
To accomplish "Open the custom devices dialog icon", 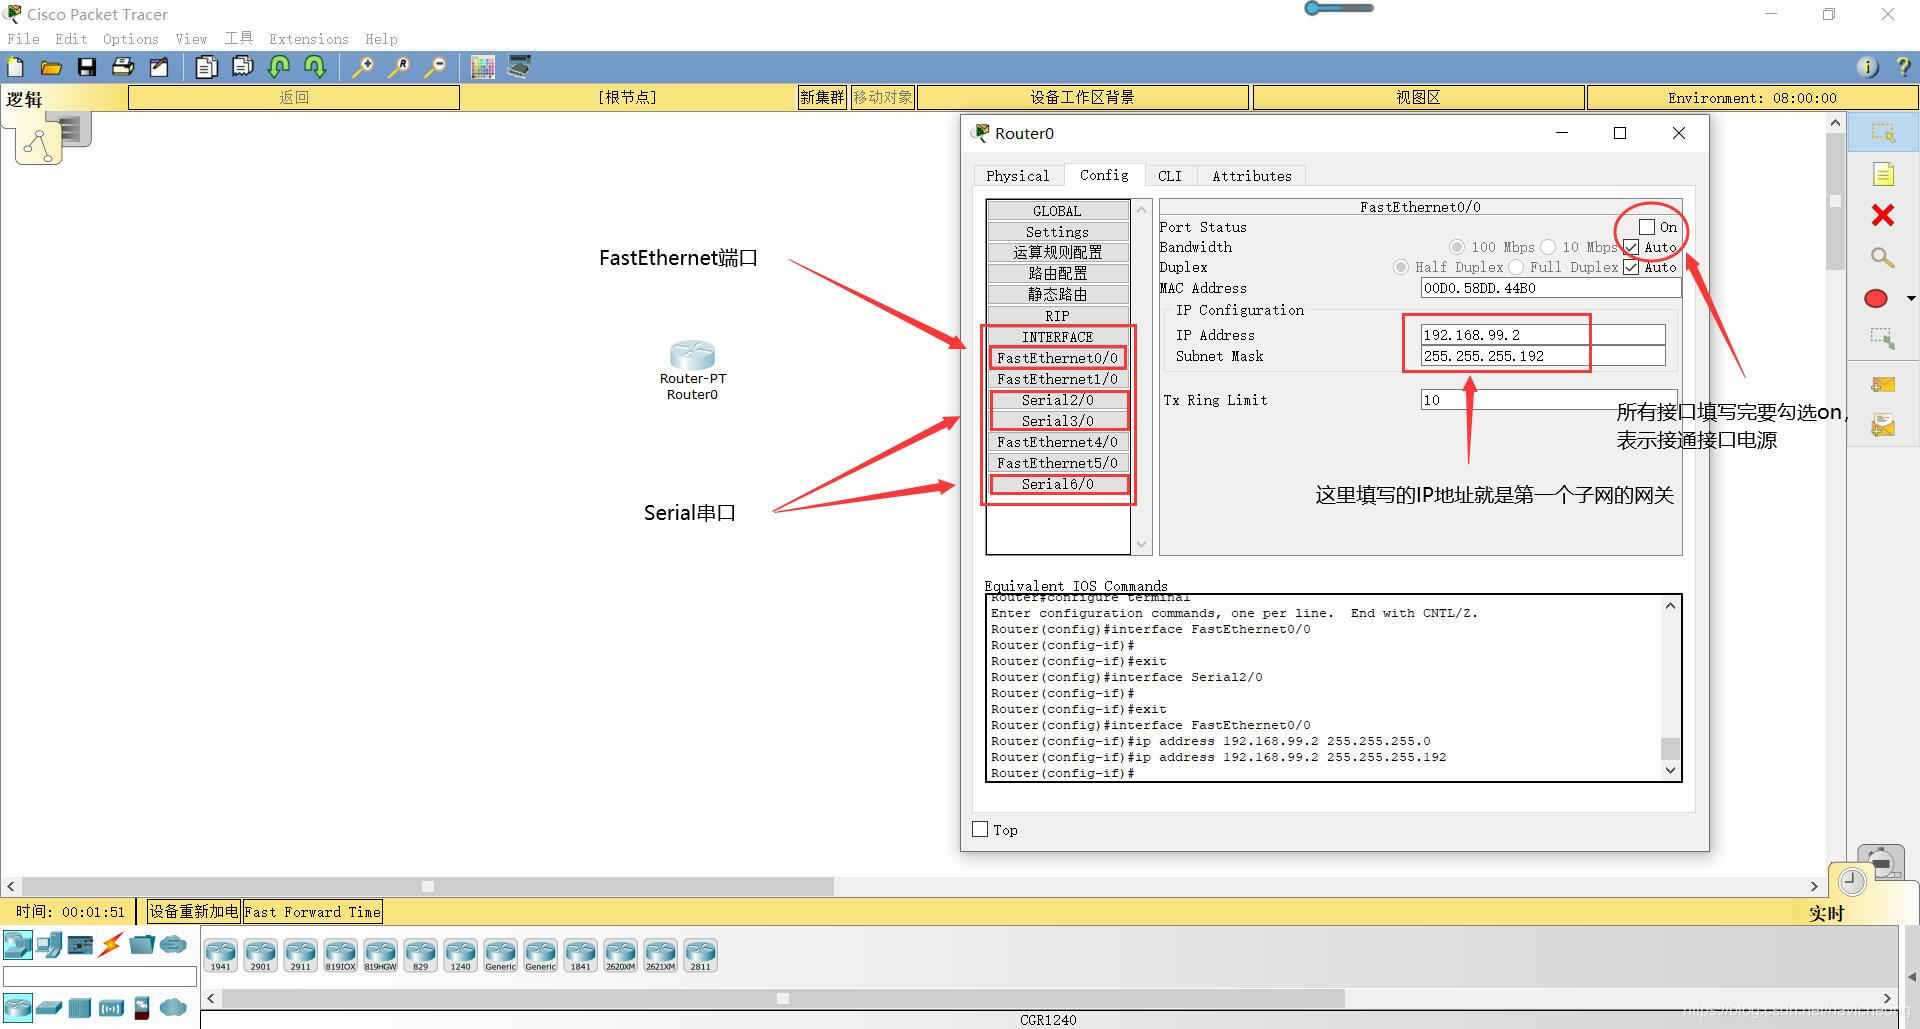I will click(519, 67).
